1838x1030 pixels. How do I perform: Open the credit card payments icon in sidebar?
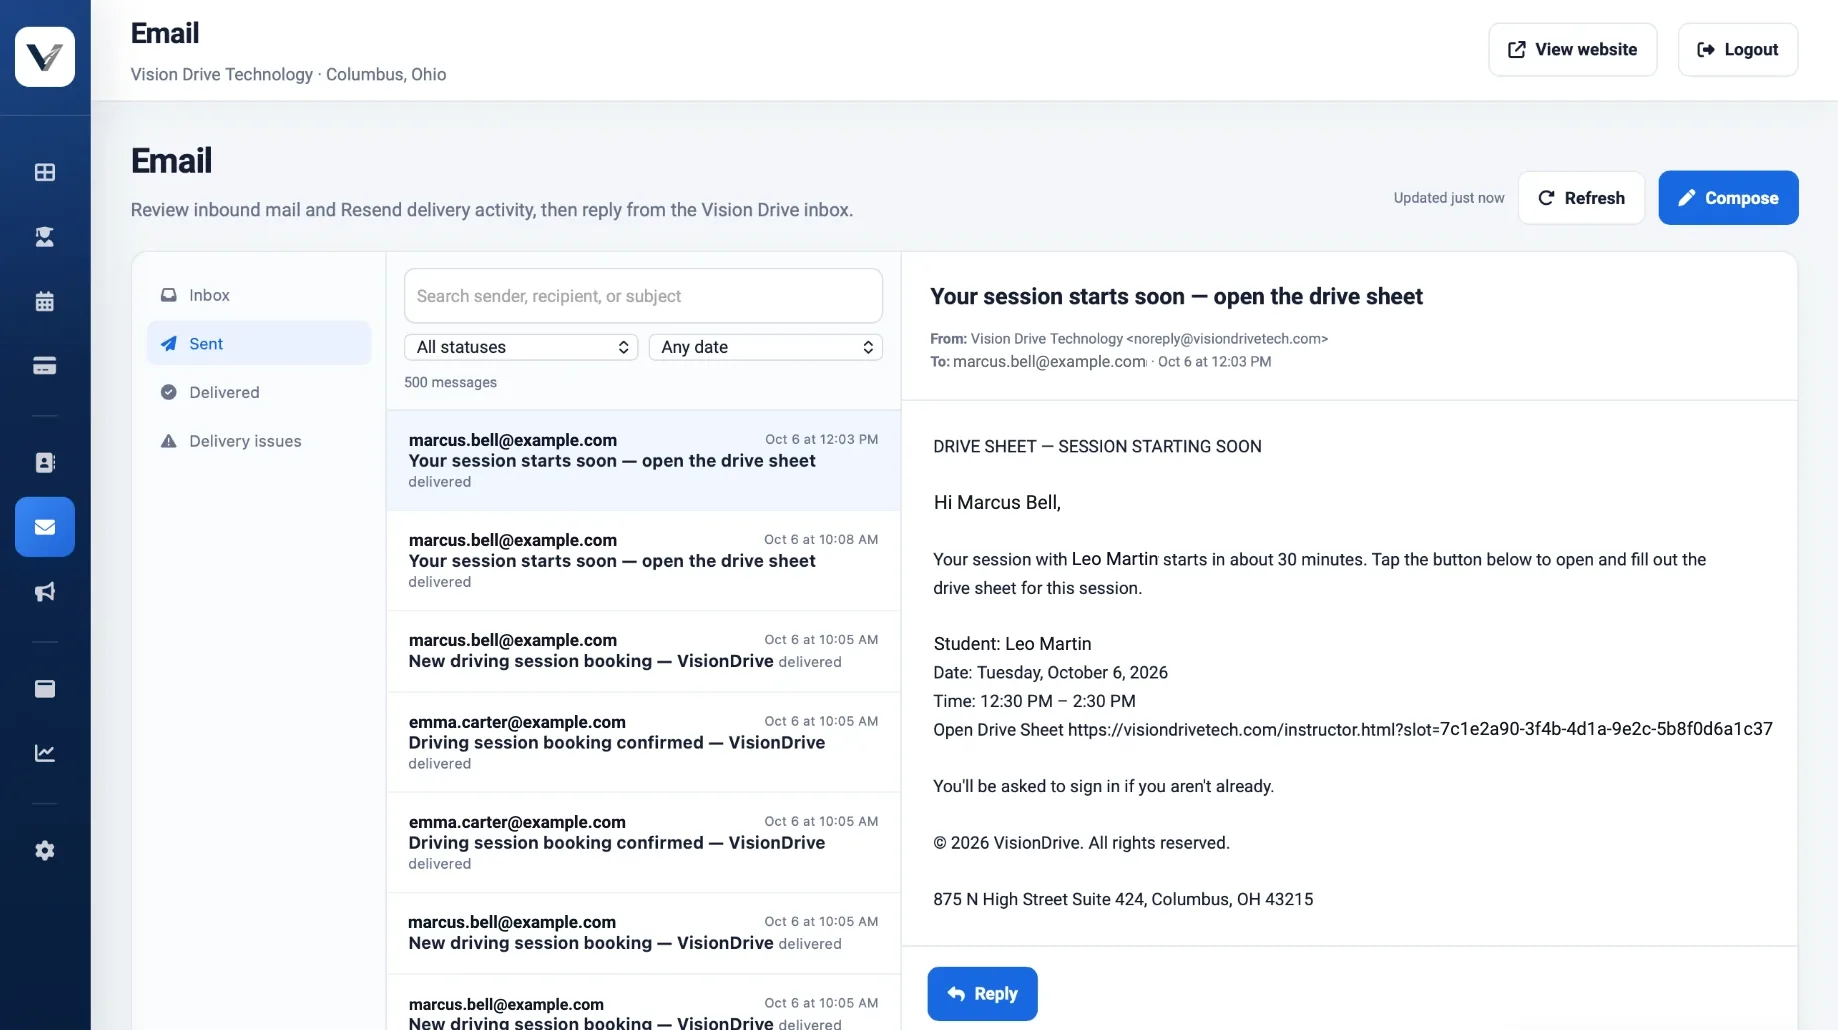click(x=45, y=366)
